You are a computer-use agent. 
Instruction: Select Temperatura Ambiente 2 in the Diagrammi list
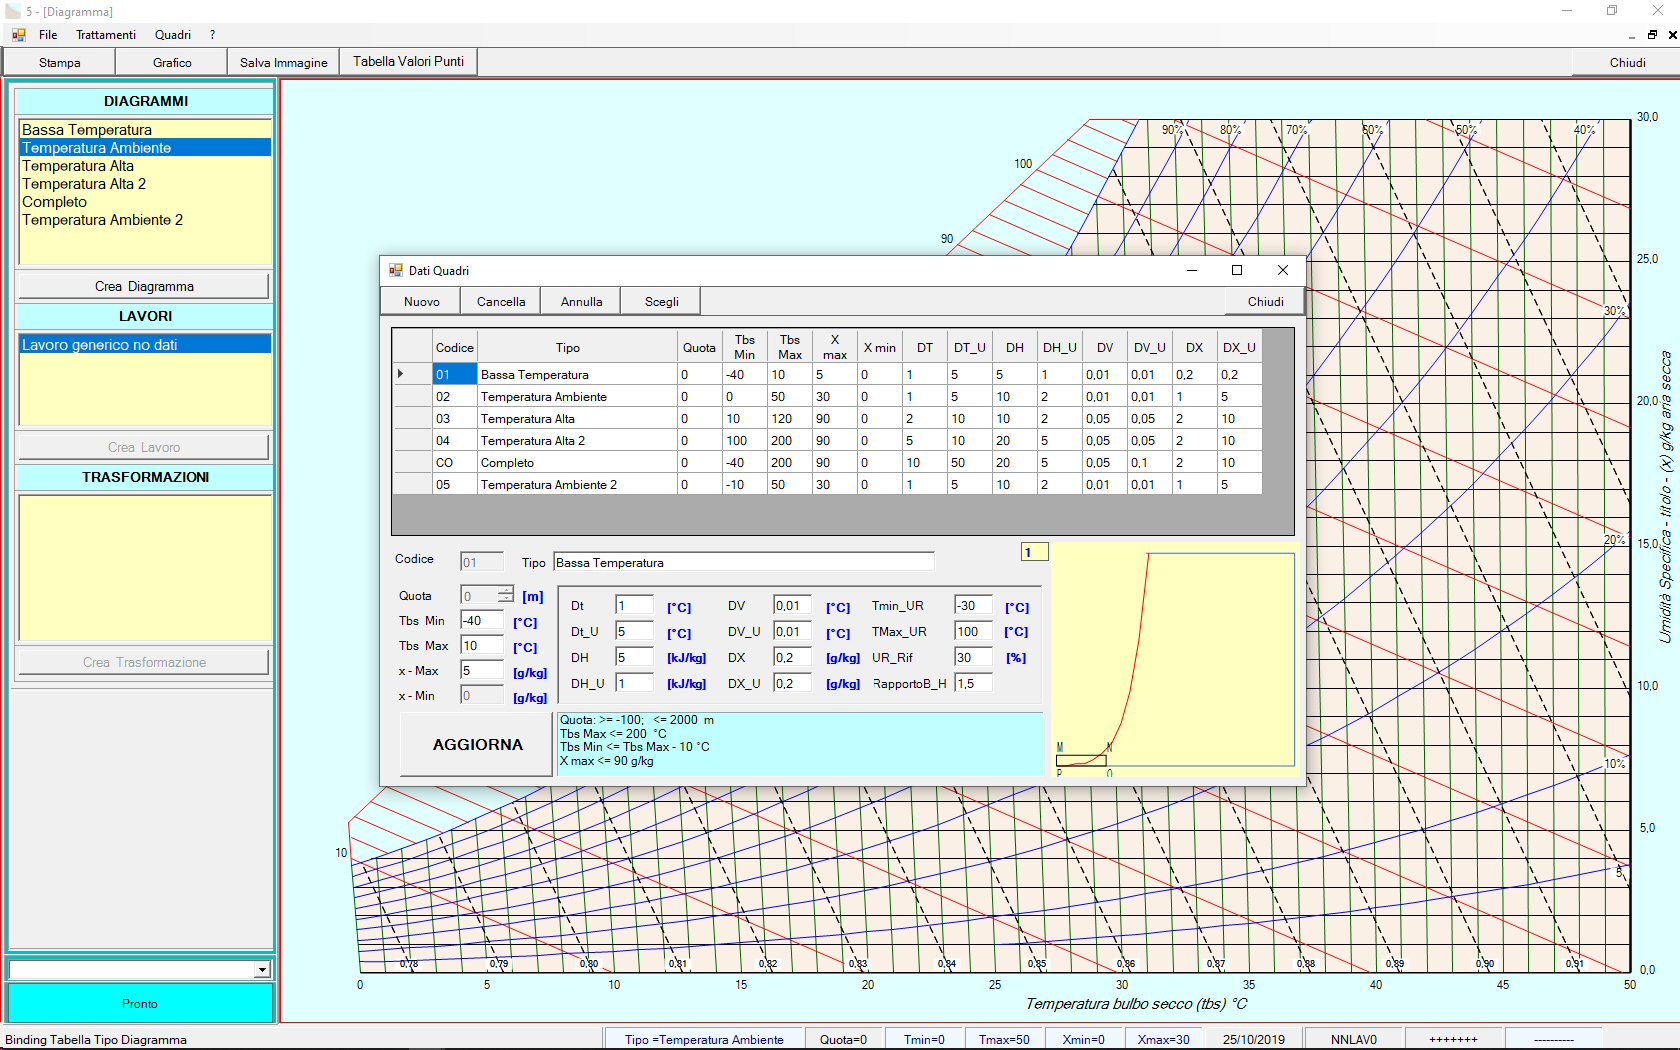pos(145,220)
